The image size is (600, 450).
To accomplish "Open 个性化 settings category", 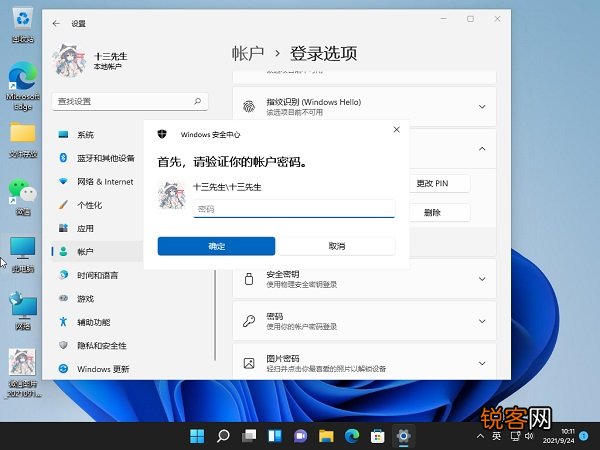I will pos(98,205).
